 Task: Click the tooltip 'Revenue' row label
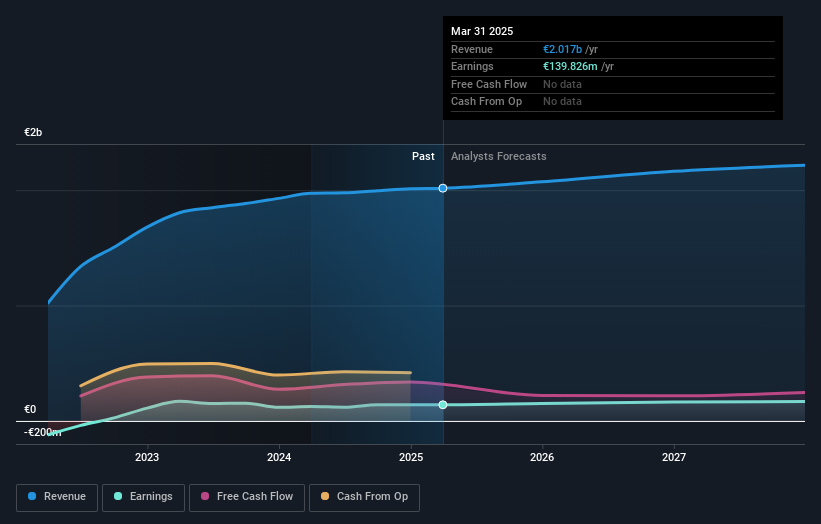click(472, 49)
